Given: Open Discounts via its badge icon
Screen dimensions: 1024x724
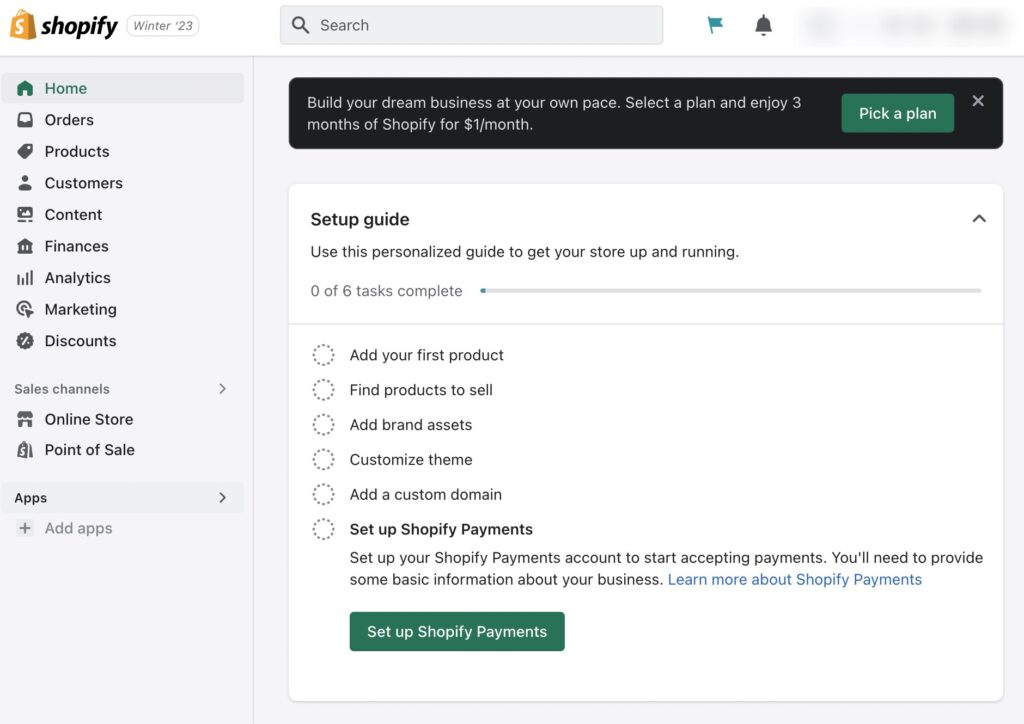Looking at the screenshot, I should [x=25, y=341].
